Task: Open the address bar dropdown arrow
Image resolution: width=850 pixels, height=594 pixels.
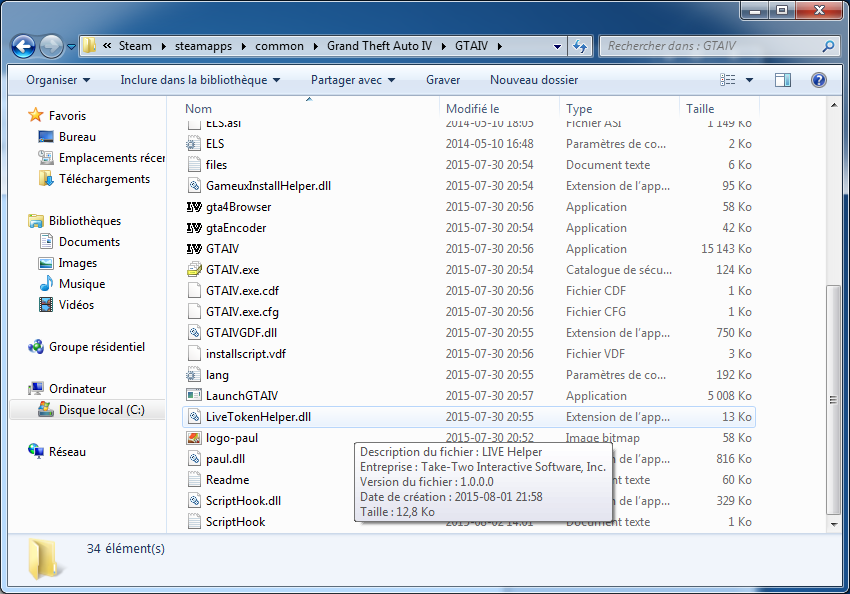Action: pos(556,45)
